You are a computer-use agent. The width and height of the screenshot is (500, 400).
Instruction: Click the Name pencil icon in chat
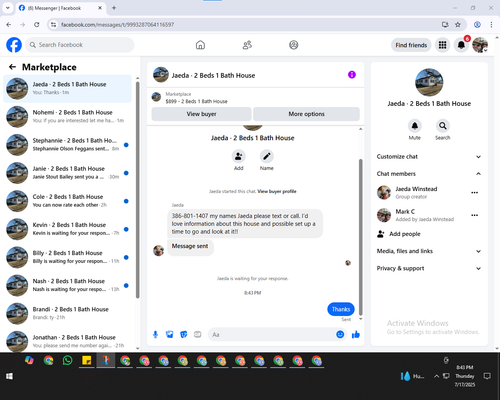tap(267, 156)
